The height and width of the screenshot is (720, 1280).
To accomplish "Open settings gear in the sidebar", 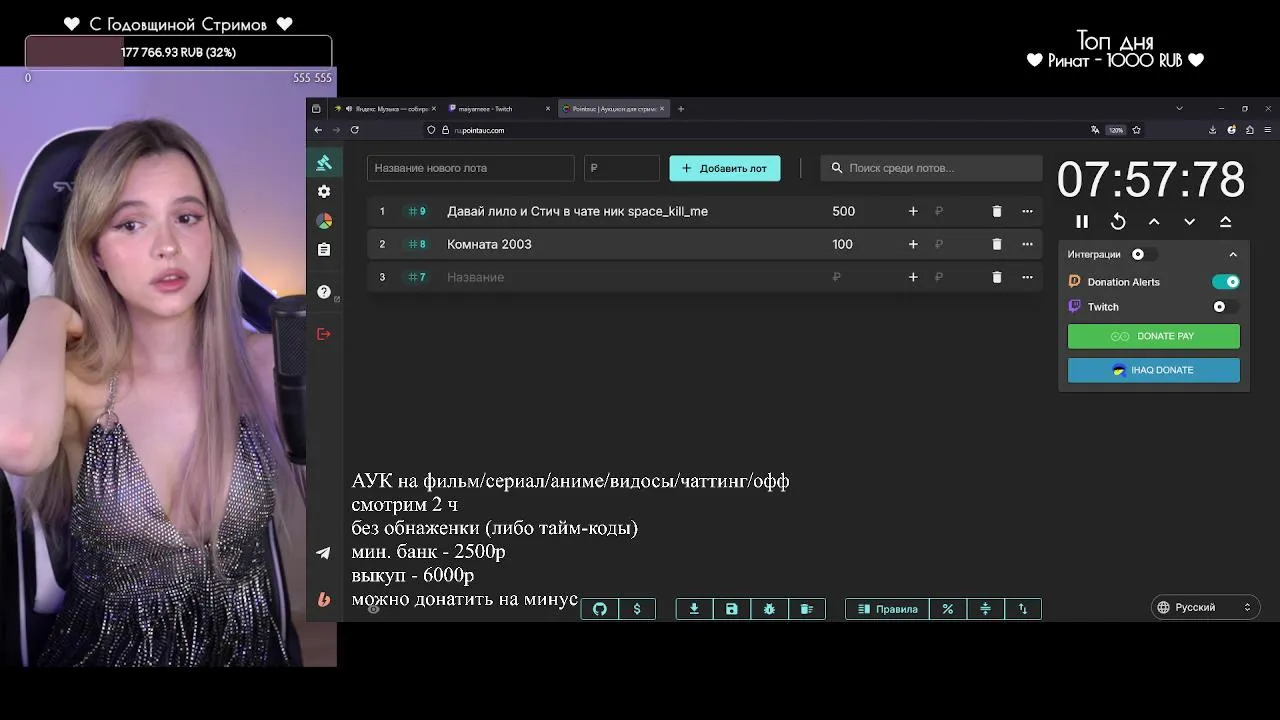I will point(324,191).
